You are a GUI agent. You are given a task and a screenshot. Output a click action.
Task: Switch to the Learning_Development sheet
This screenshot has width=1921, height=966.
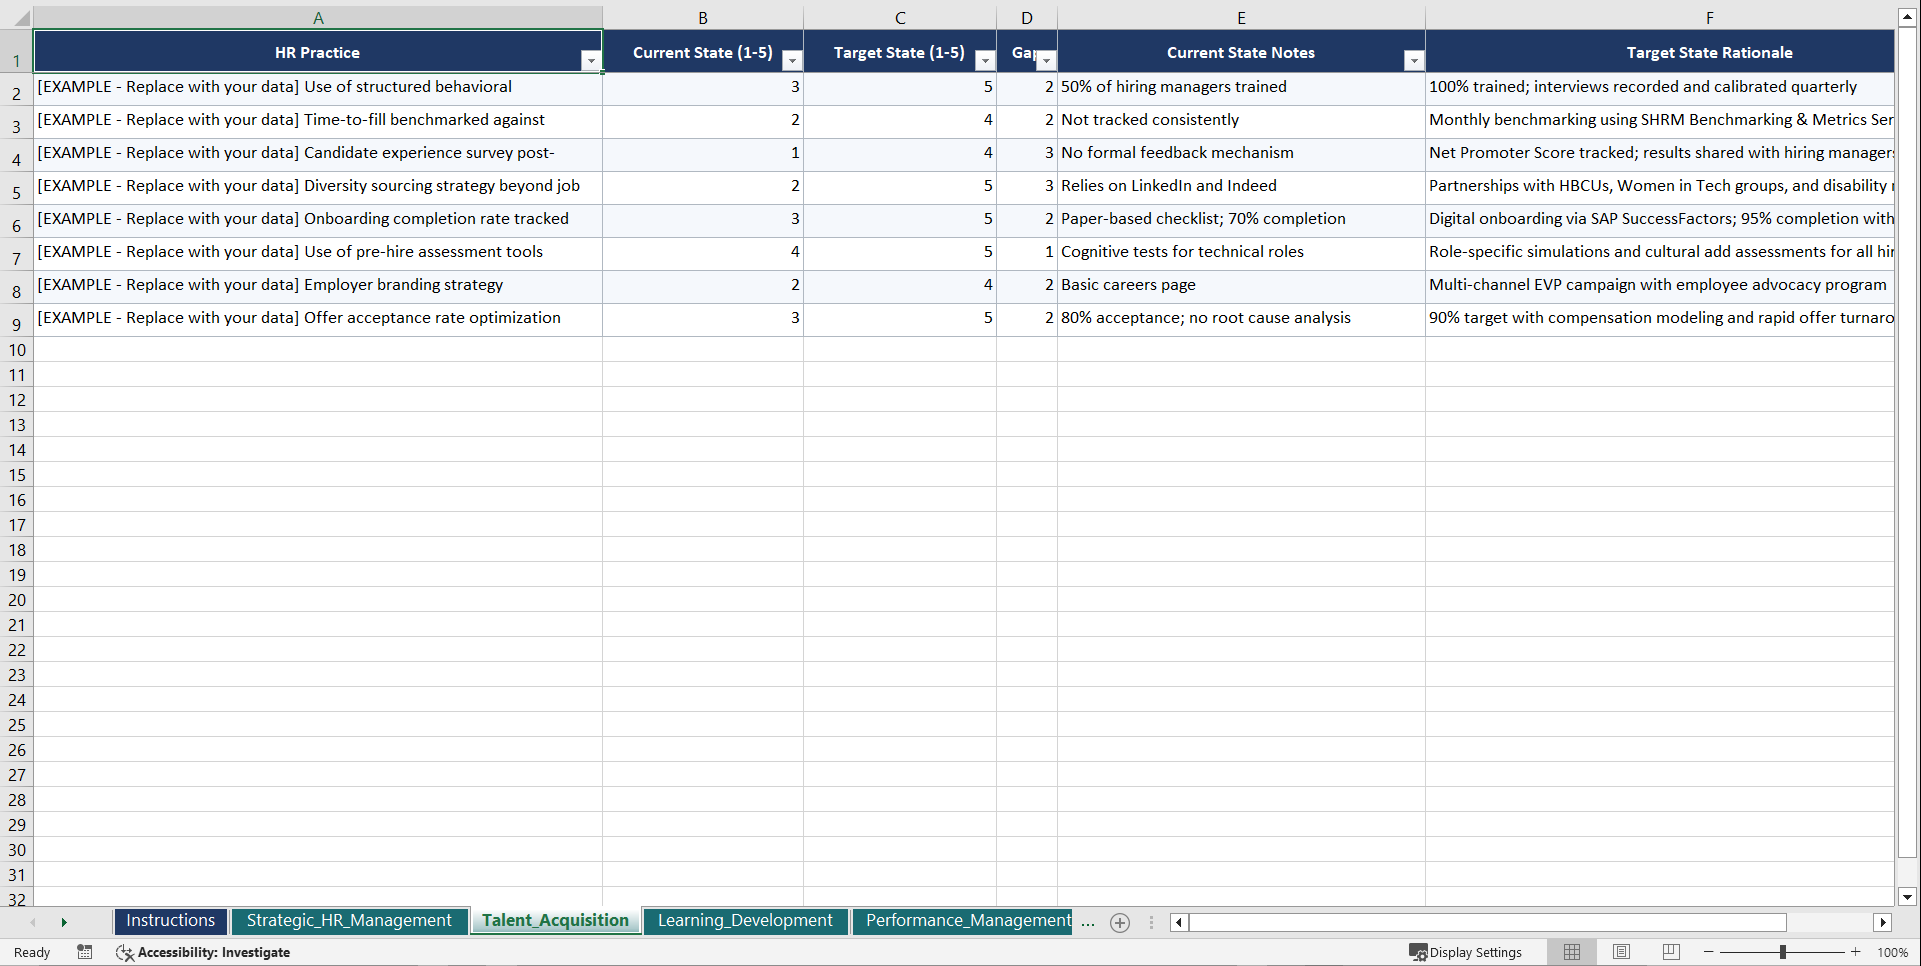click(x=745, y=920)
